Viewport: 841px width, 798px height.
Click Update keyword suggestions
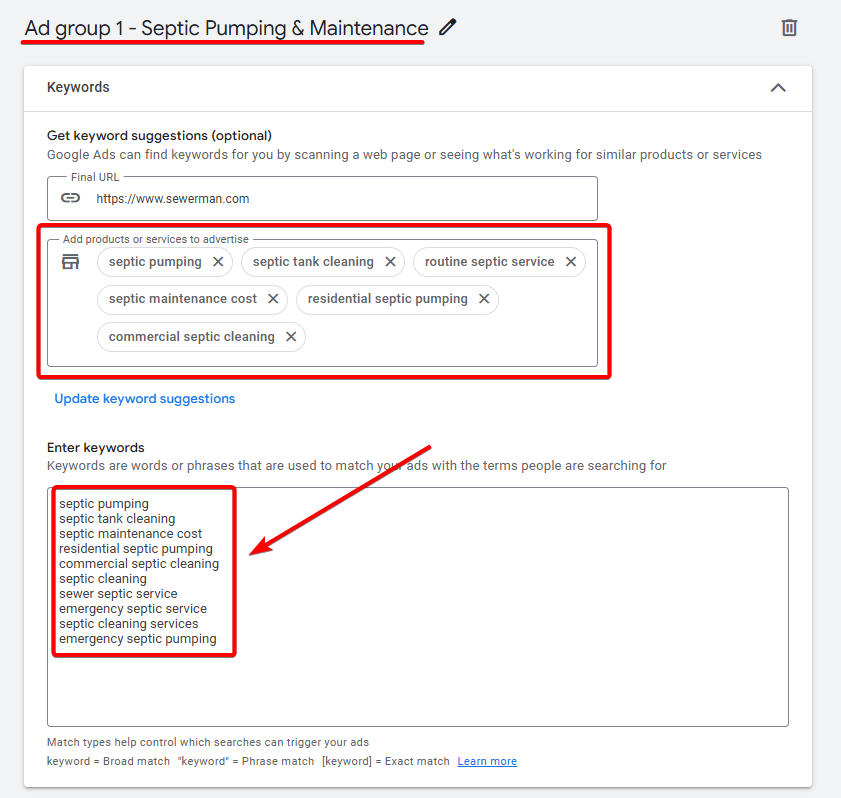[x=145, y=398]
